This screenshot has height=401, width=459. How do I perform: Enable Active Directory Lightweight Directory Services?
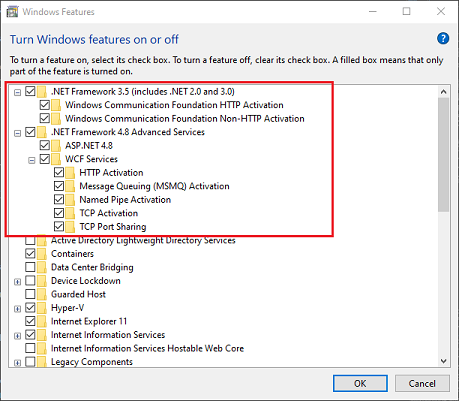(x=30, y=240)
